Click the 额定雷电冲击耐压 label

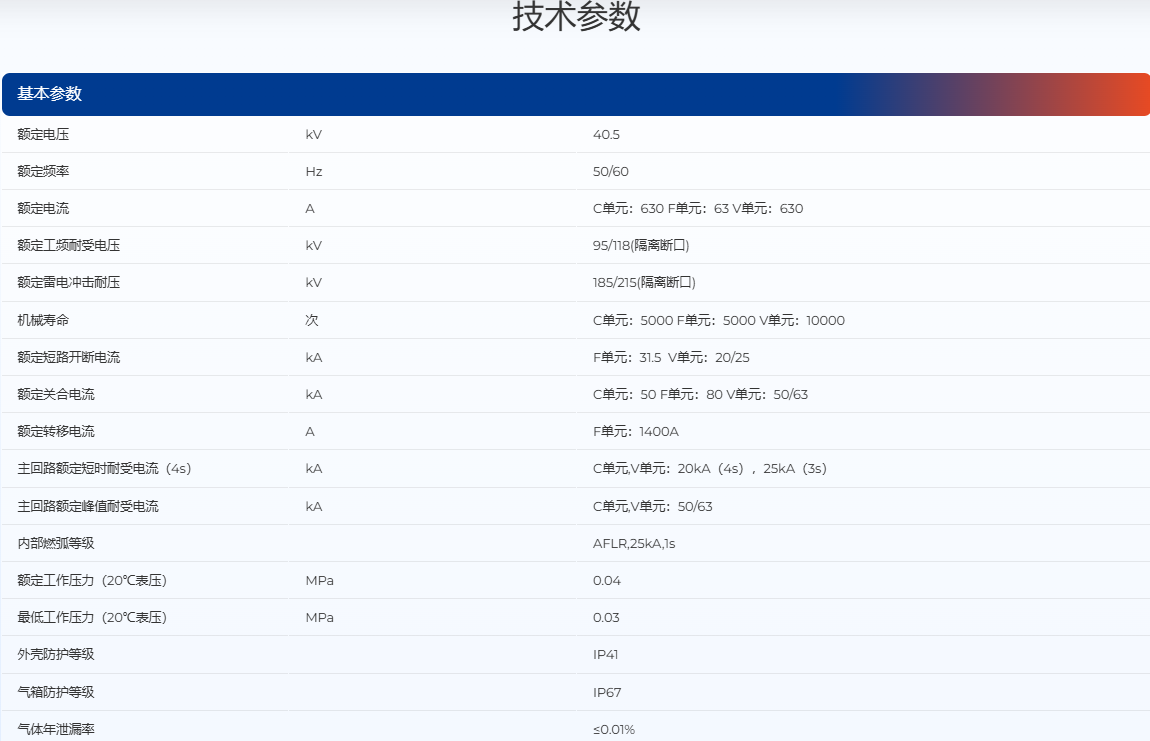(68, 282)
